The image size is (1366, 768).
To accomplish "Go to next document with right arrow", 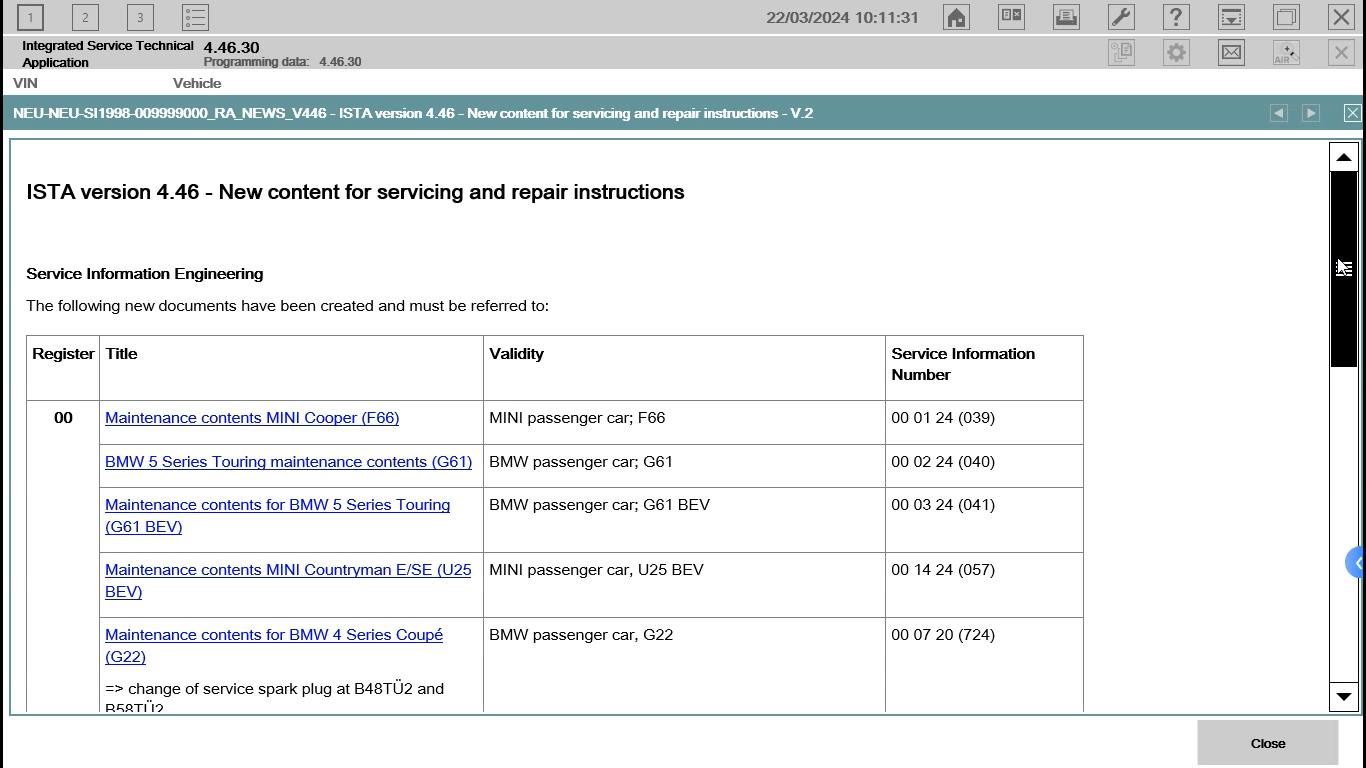I will pos(1311,113).
